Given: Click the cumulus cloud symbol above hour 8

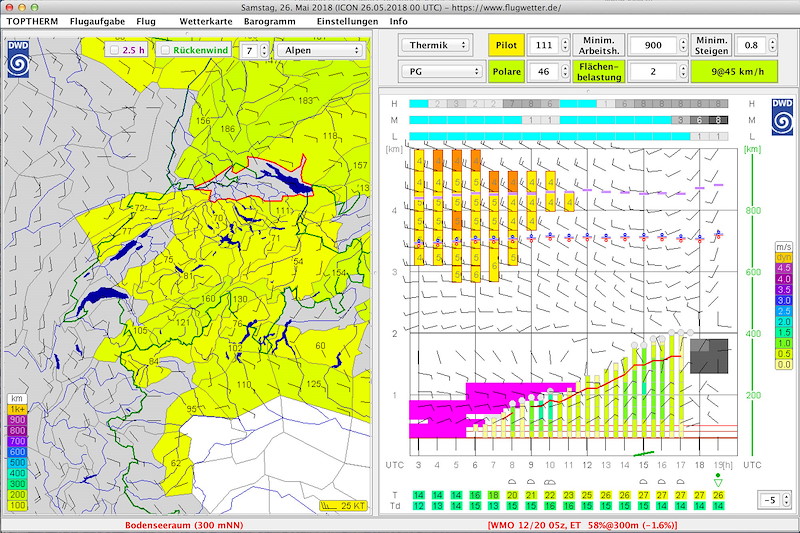Looking at the screenshot, I should tap(512, 481).
